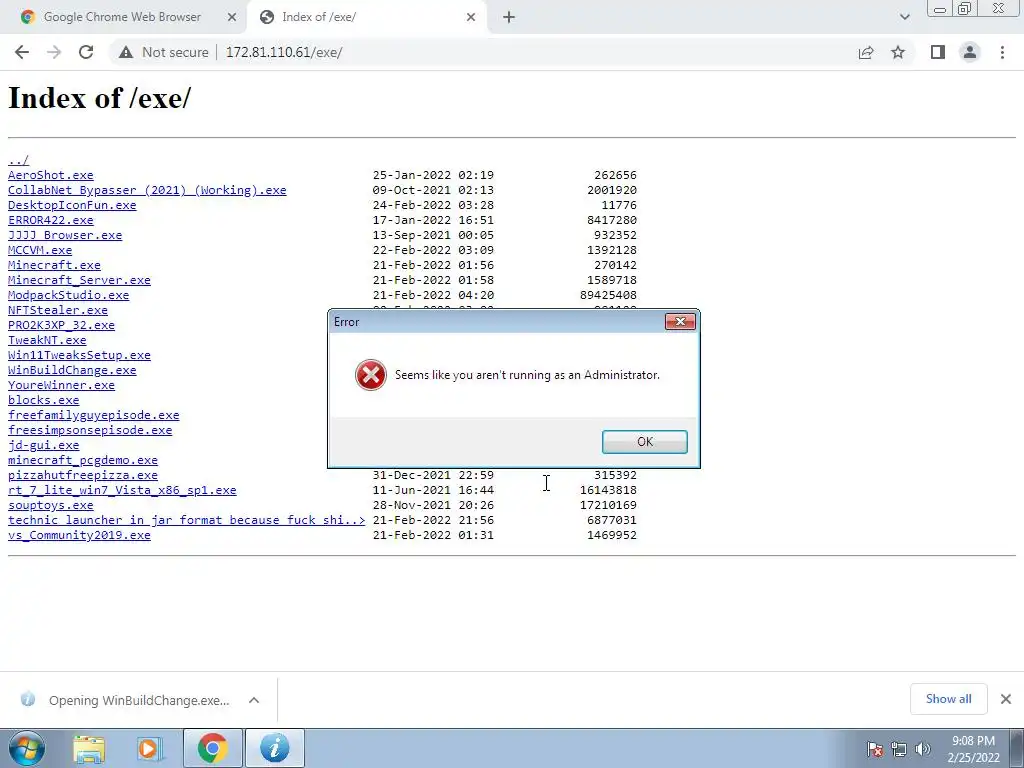This screenshot has width=1024, height=768.
Task: Select the Index of /exe/ tab
Action: (x=366, y=18)
